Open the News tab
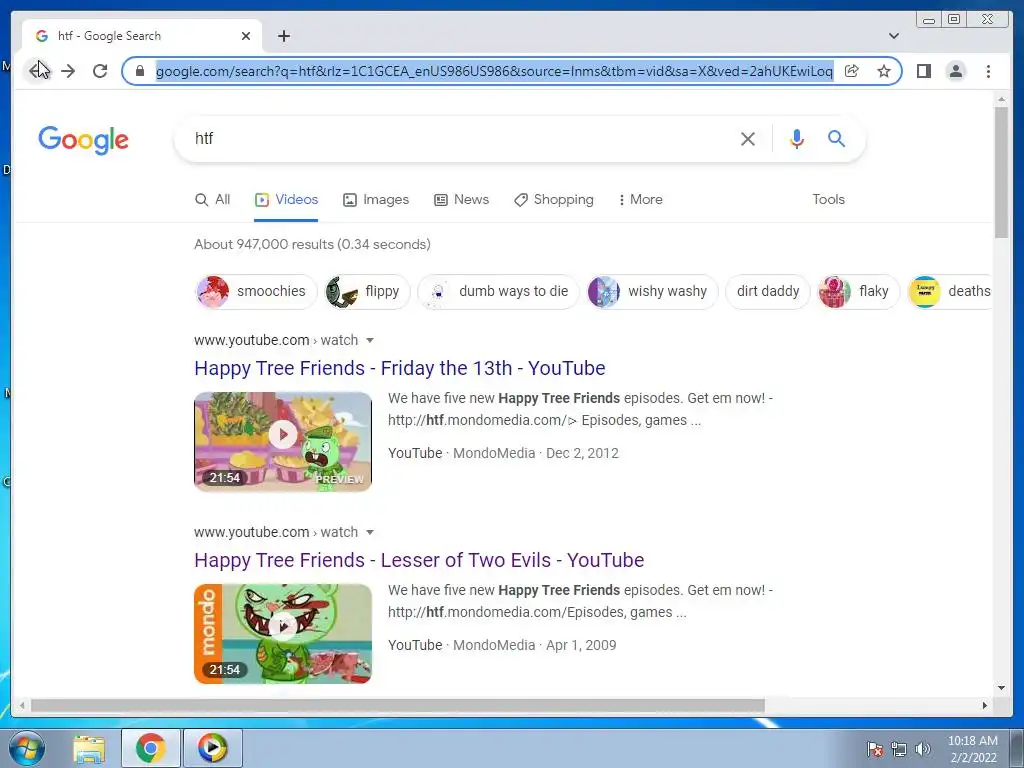This screenshot has width=1024, height=768. [461, 199]
